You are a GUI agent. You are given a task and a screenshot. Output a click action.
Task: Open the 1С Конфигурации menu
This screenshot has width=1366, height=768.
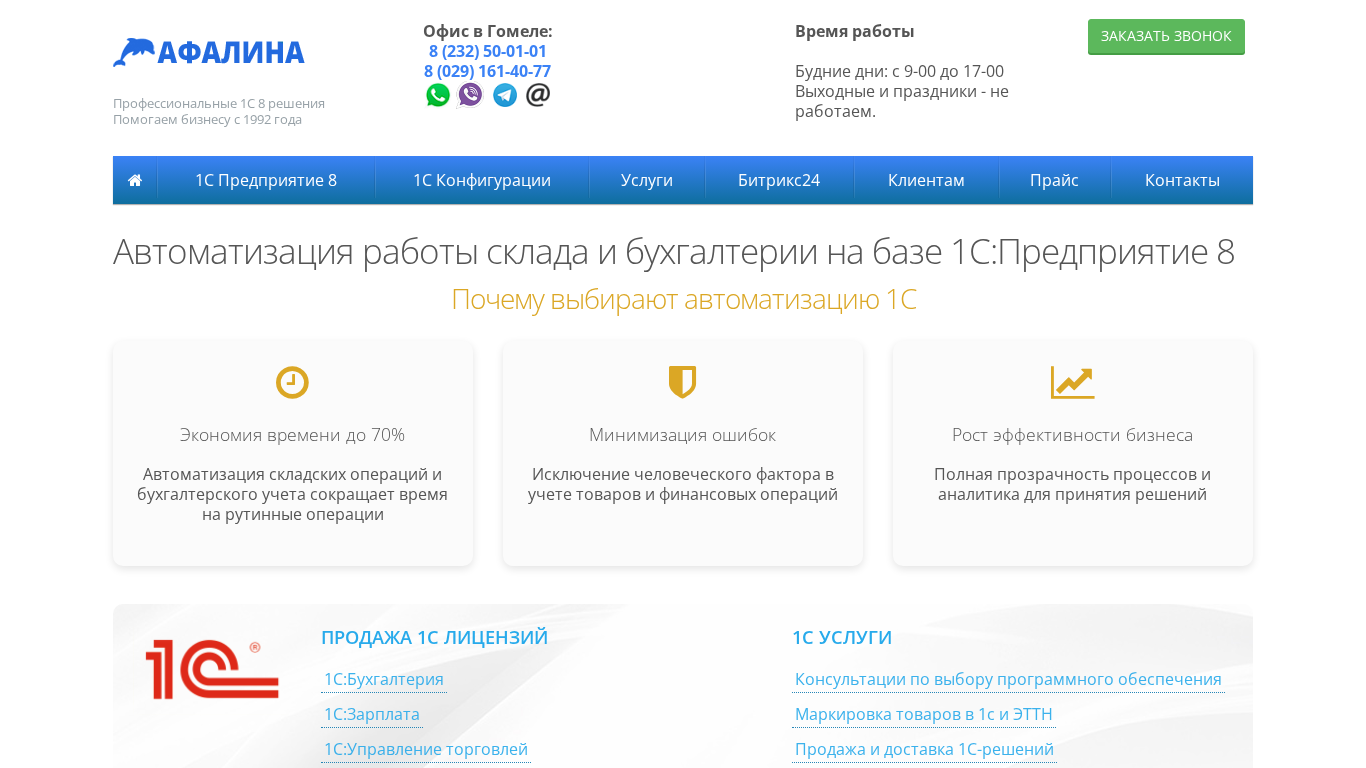(x=482, y=180)
